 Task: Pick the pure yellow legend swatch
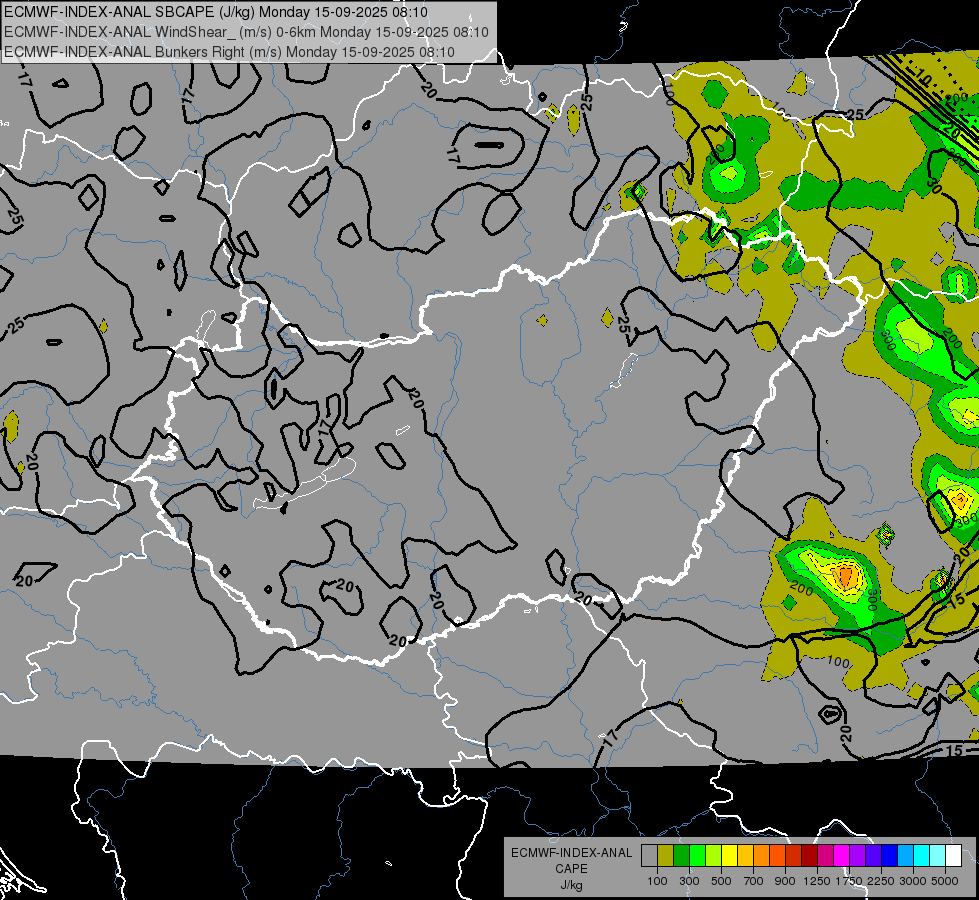pyautogui.click(x=729, y=855)
